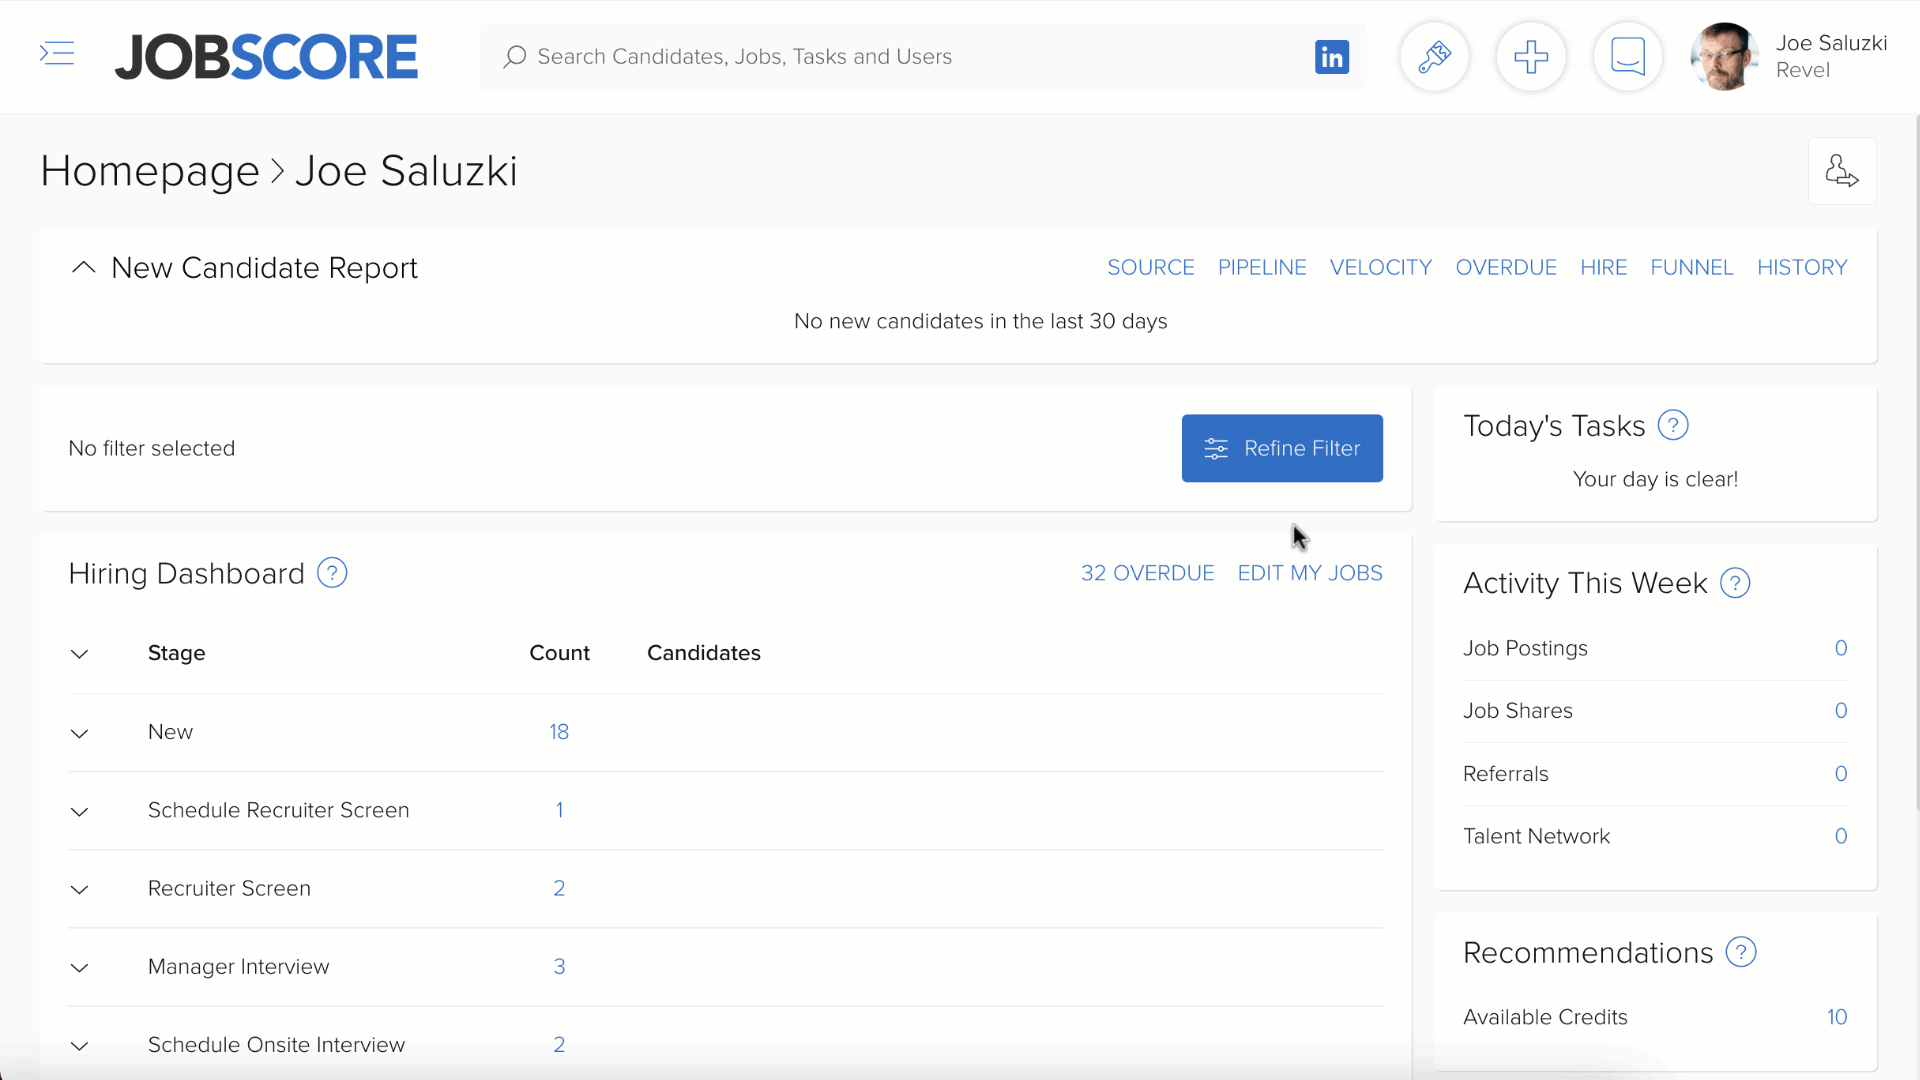Screen dimensions: 1920x1080
Task: Expand the Schedule Recruiter Screen row
Action: pyautogui.click(x=80, y=811)
